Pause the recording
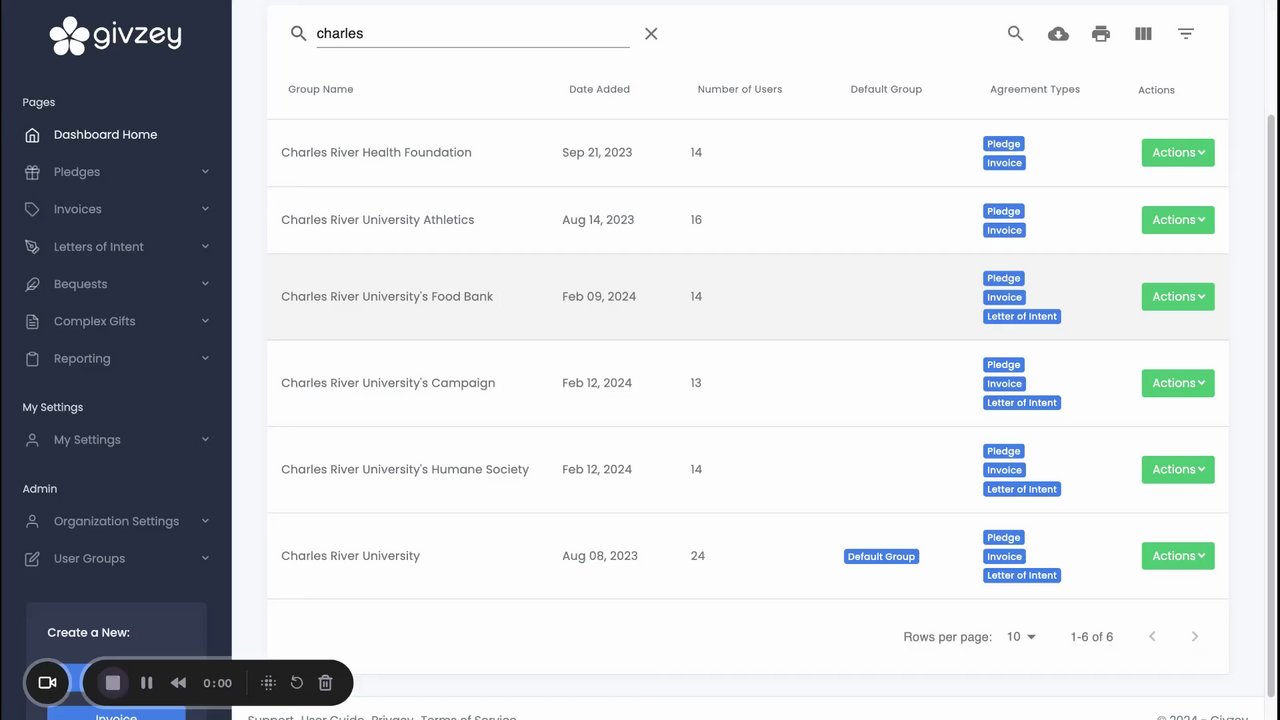 tap(147, 682)
